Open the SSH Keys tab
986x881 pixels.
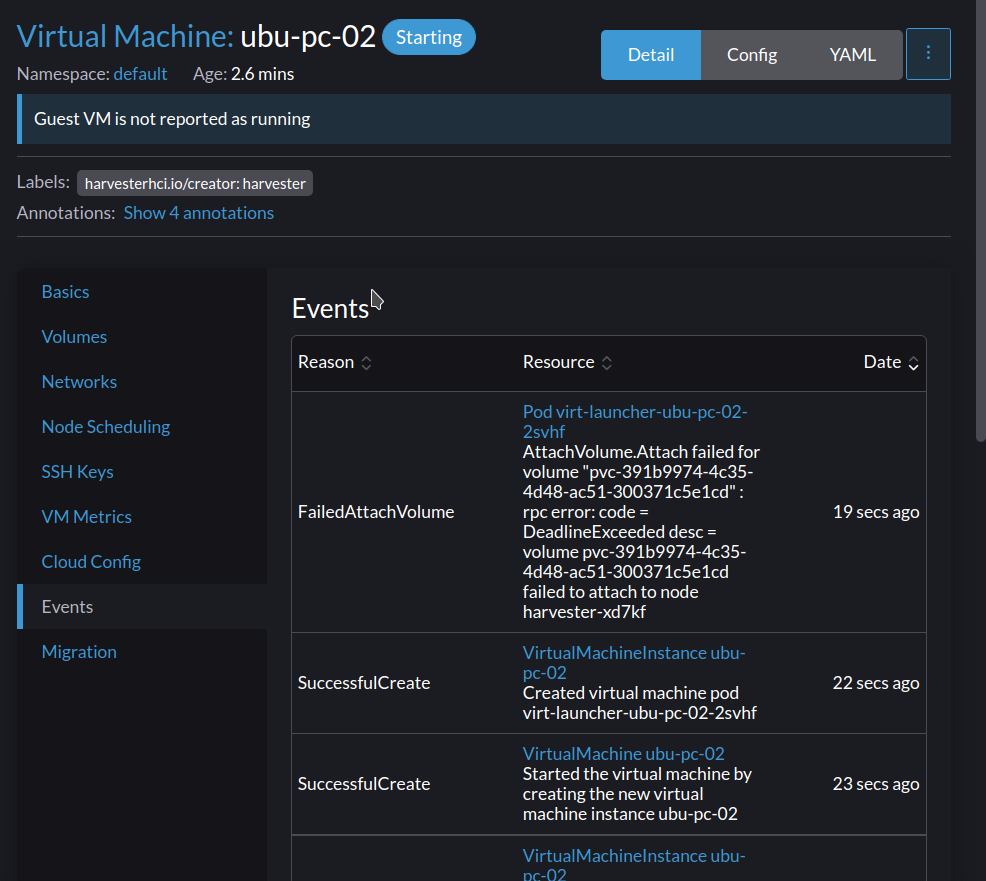[x=77, y=472]
